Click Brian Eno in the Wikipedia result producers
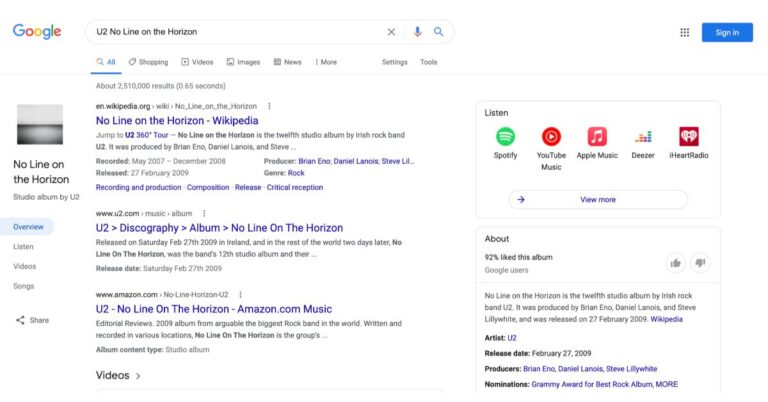 (314, 161)
